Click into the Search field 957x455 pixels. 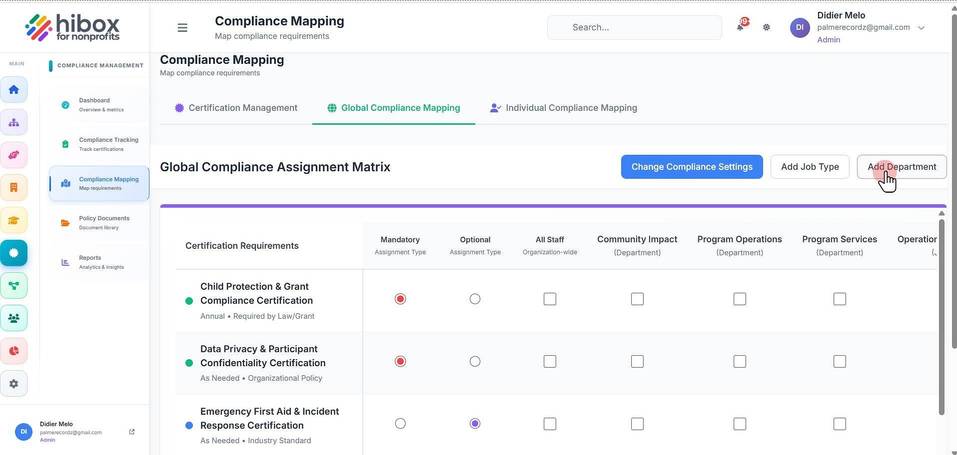coord(634,27)
